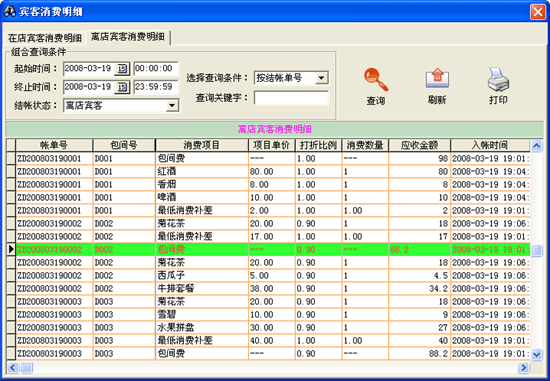
Task: Open calendar picker for 起始时间
Action: tap(122, 69)
